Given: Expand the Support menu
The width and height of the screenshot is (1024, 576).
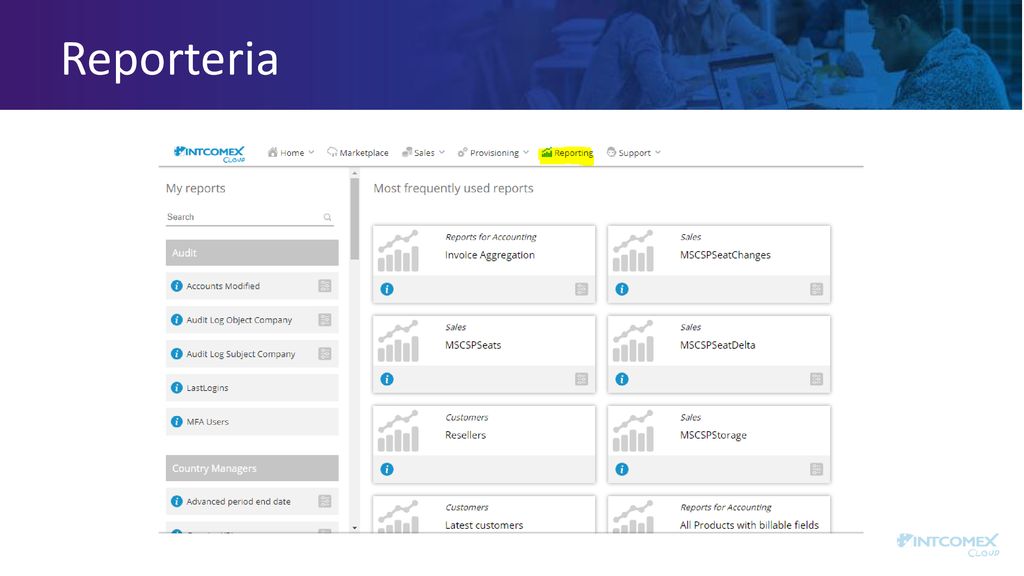Looking at the screenshot, I should (x=633, y=153).
